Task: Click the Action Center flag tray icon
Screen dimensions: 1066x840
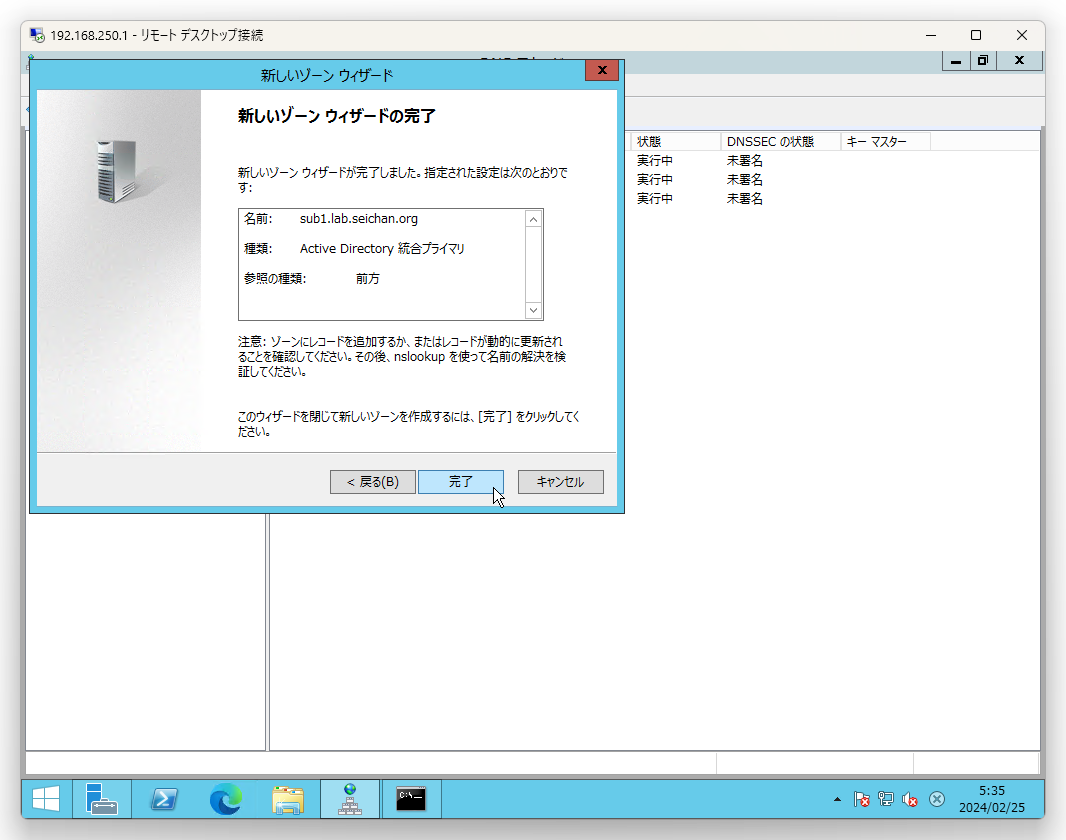Action: (861, 799)
